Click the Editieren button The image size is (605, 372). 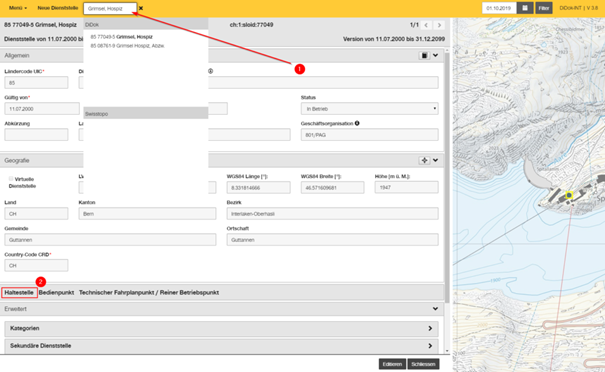(392, 364)
